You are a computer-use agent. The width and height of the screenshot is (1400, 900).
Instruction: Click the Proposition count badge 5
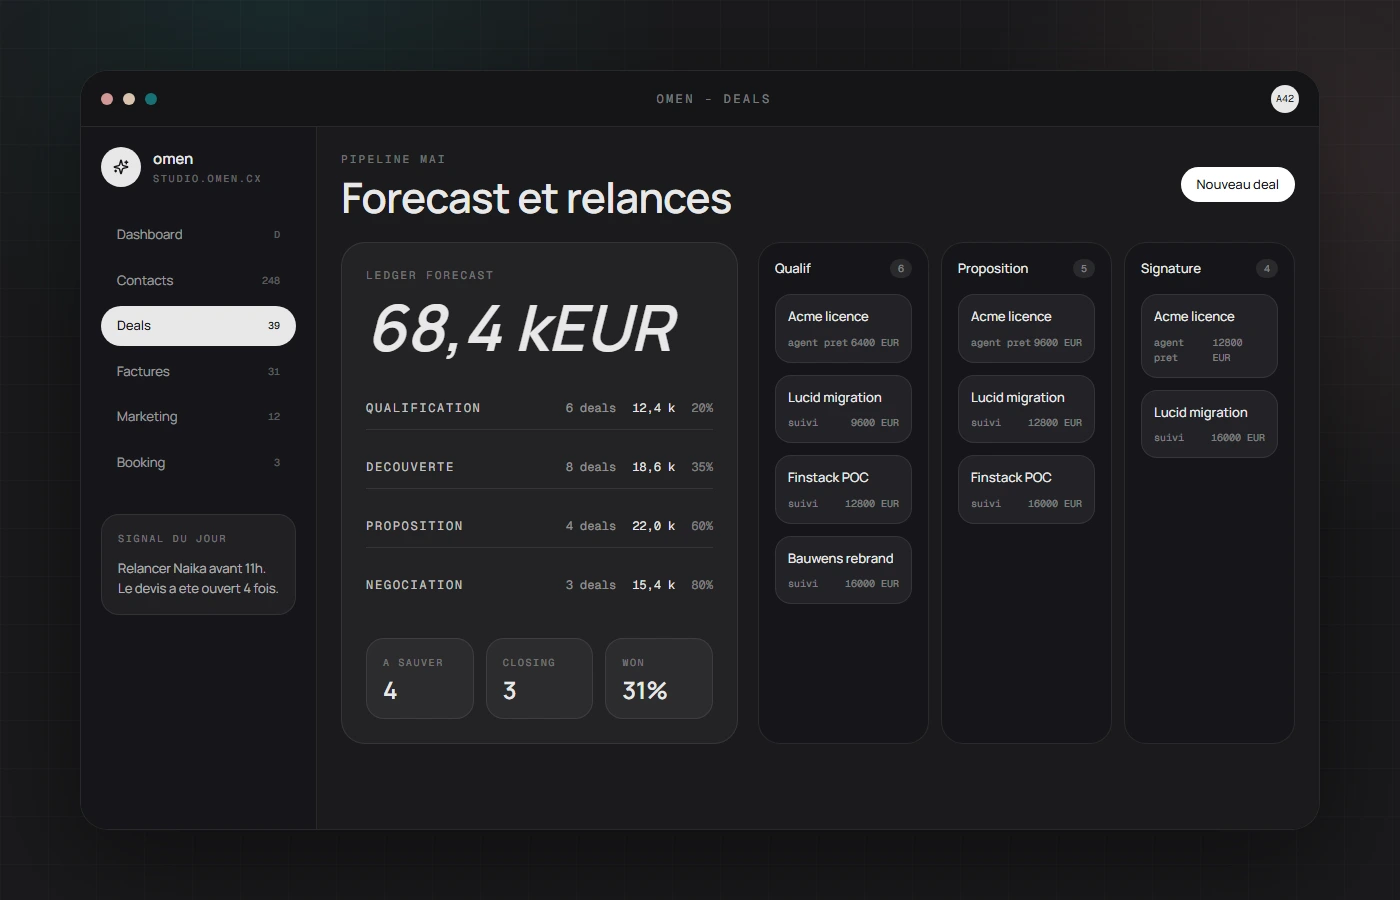pos(1084,269)
